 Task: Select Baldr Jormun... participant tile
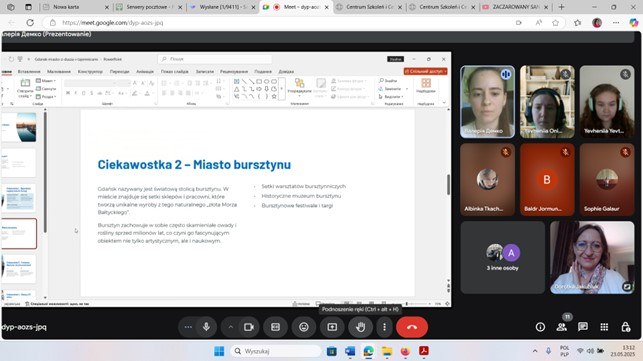point(547,180)
